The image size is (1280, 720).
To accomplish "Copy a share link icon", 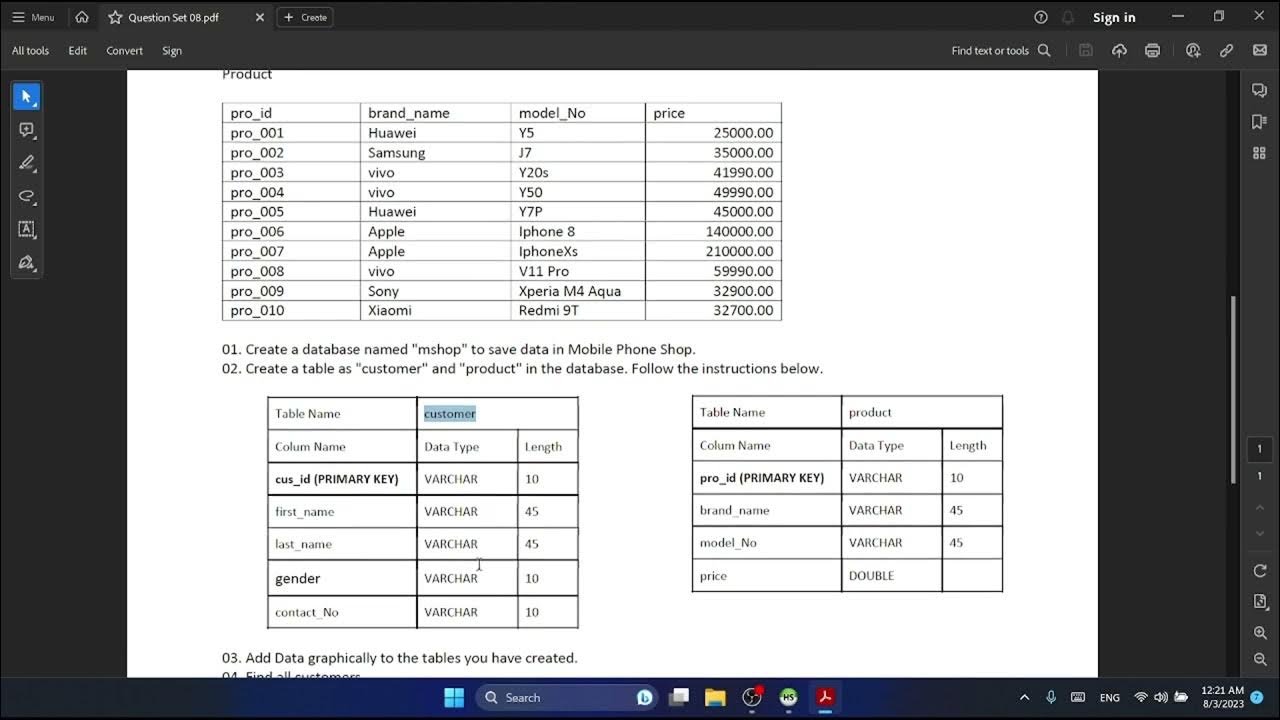I will [1226, 50].
